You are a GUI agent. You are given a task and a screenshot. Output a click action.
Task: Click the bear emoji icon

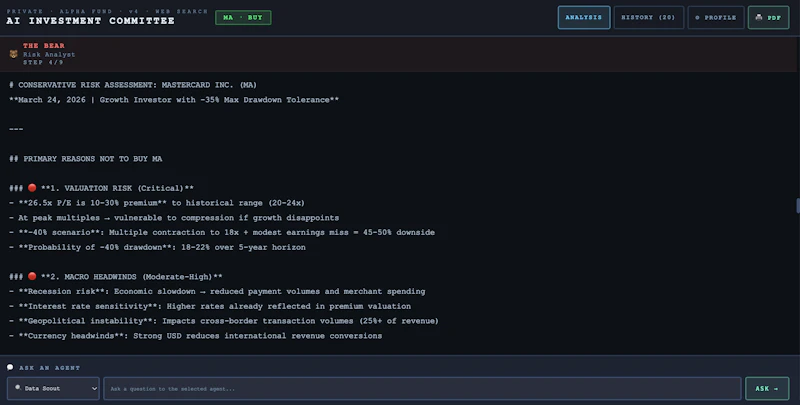coord(14,54)
